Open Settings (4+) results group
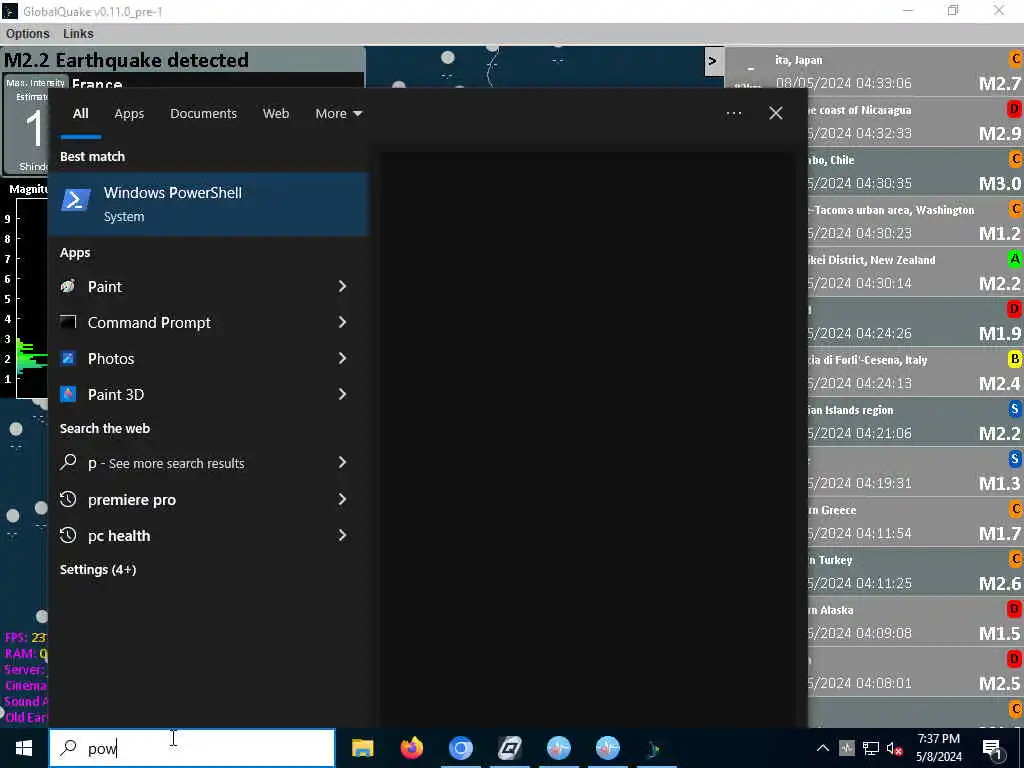This screenshot has width=1024, height=768. coord(98,569)
